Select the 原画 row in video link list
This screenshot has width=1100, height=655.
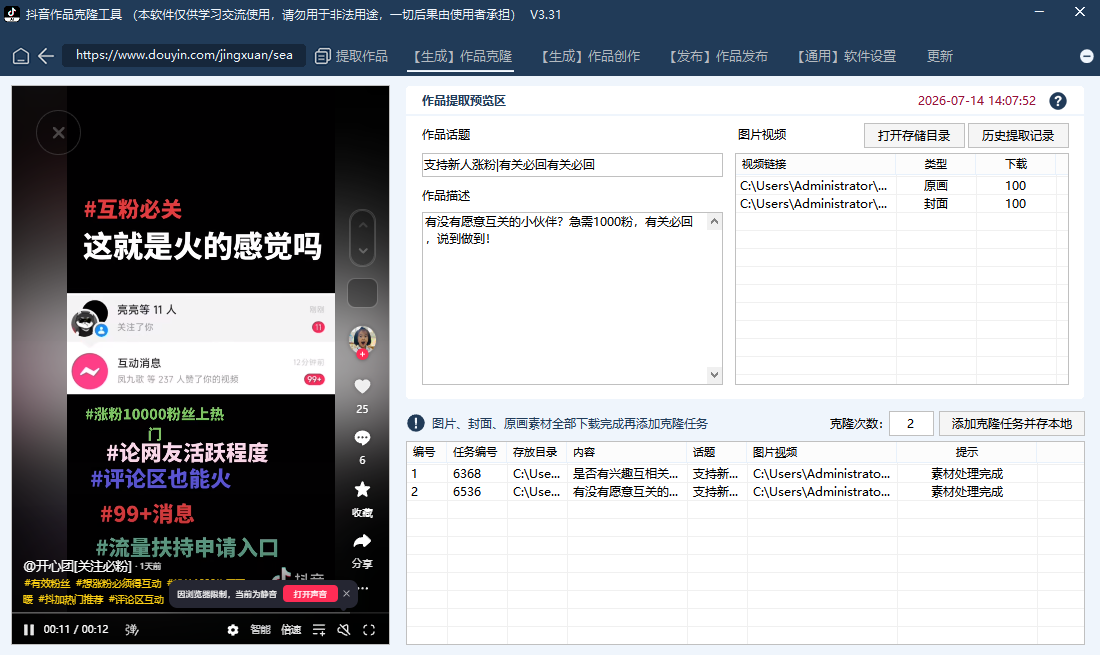tap(901, 185)
